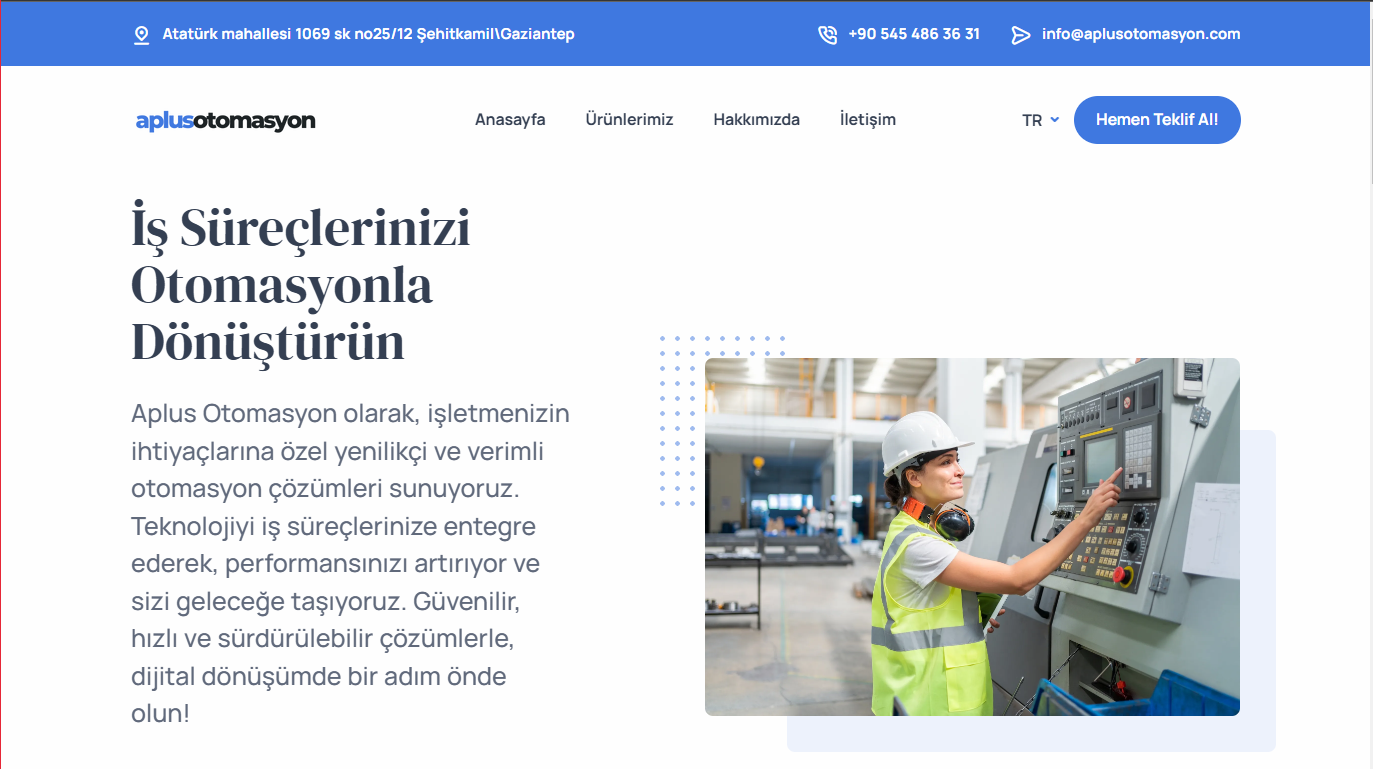The image size is (1373, 769).
Task: Click the chevron arrow beside TR
Action: pos(1055,120)
